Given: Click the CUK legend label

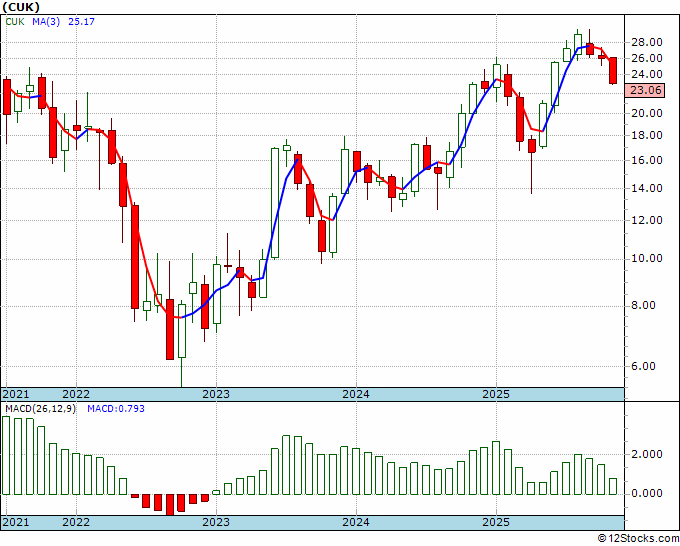Looking at the screenshot, I should (15, 22).
